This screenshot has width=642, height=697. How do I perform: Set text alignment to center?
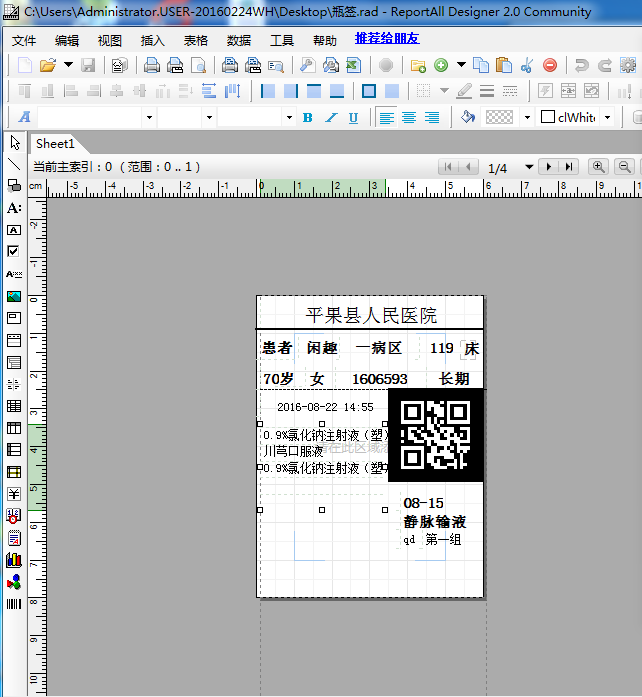[409, 117]
